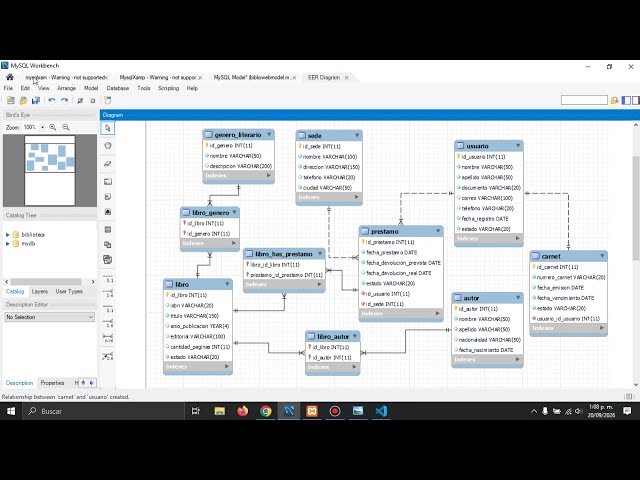Open the Scripting menu
The height and width of the screenshot is (480, 640).
(x=168, y=88)
